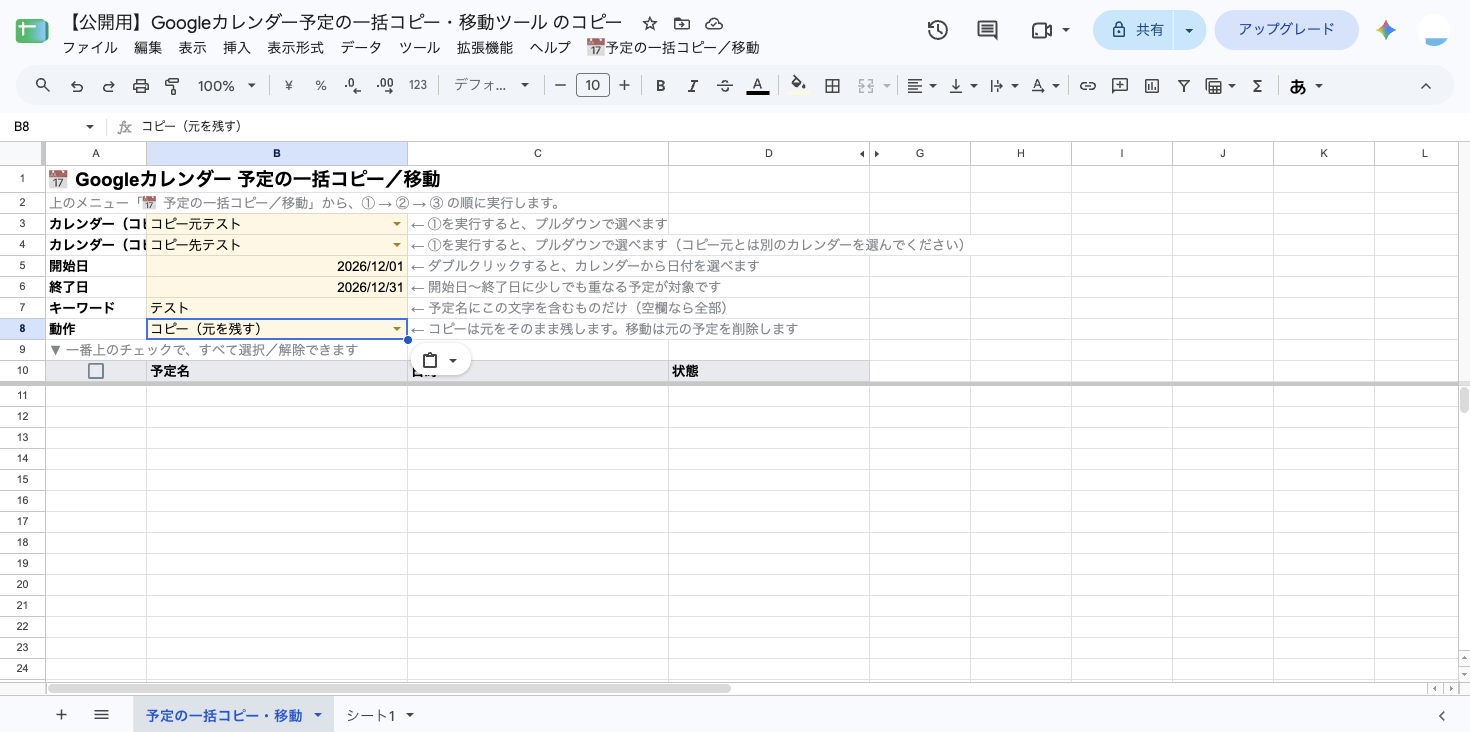The width and height of the screenshot is (1470, 732).
Task: Open the Name box dropdown arrow
Action: pos(90,127)
